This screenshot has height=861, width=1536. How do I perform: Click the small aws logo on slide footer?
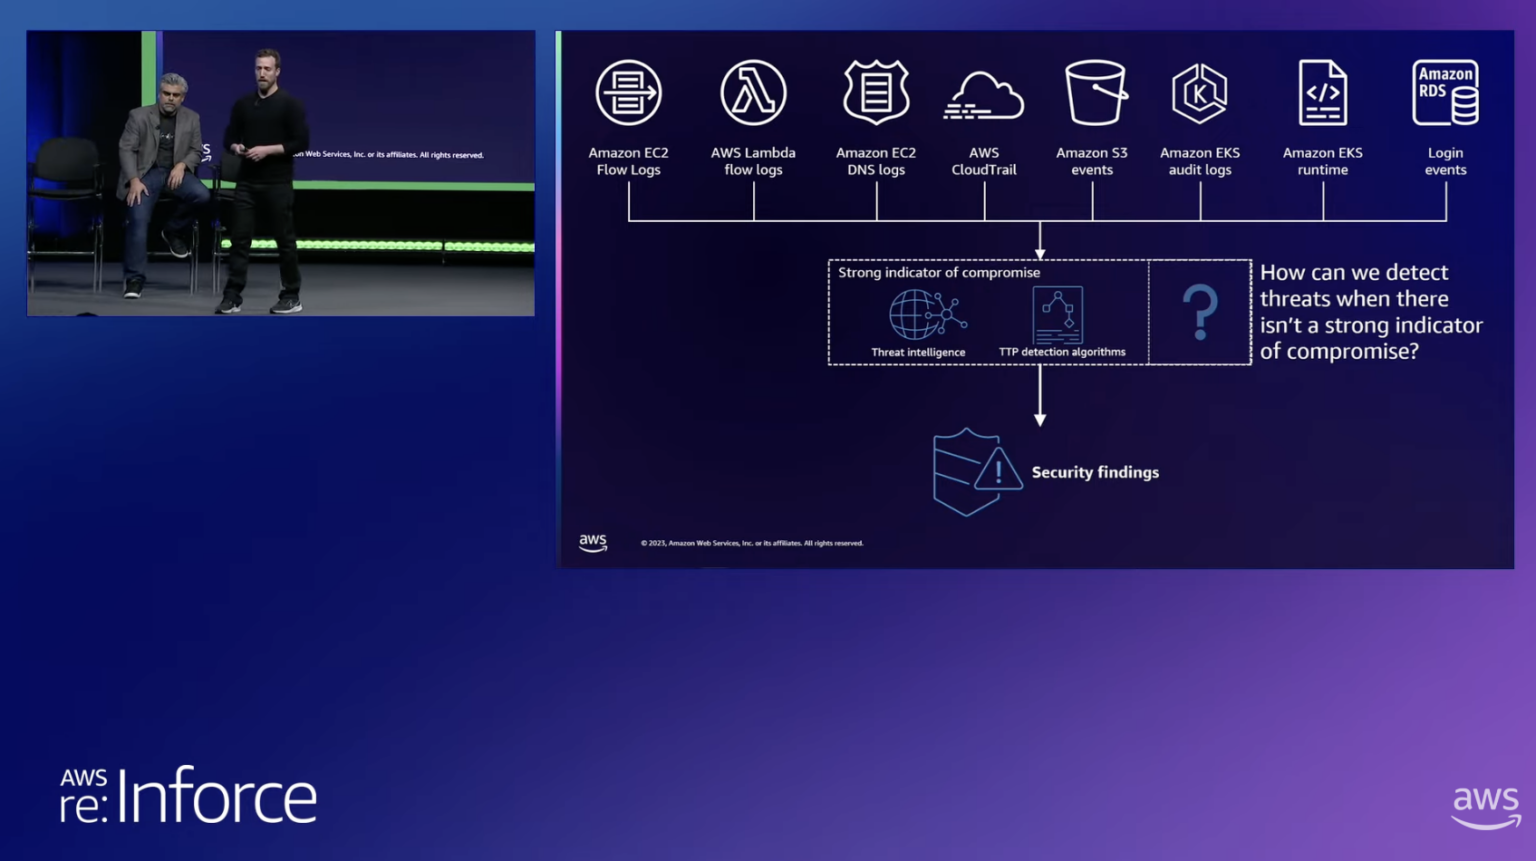click(x=593, y=542)
